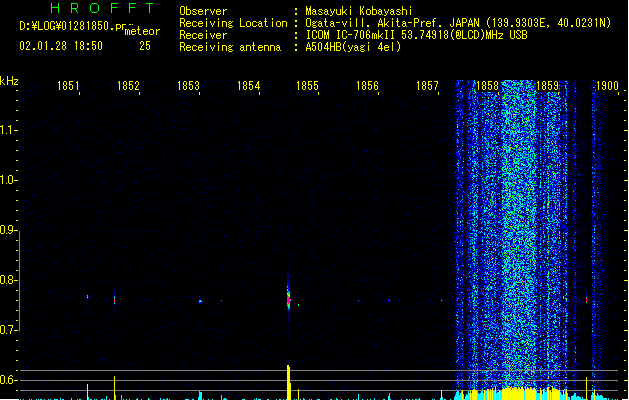Click the date stamp 02.01.28 18:50
The width and height of the screenshot is (629, 400).
(61, 46)
